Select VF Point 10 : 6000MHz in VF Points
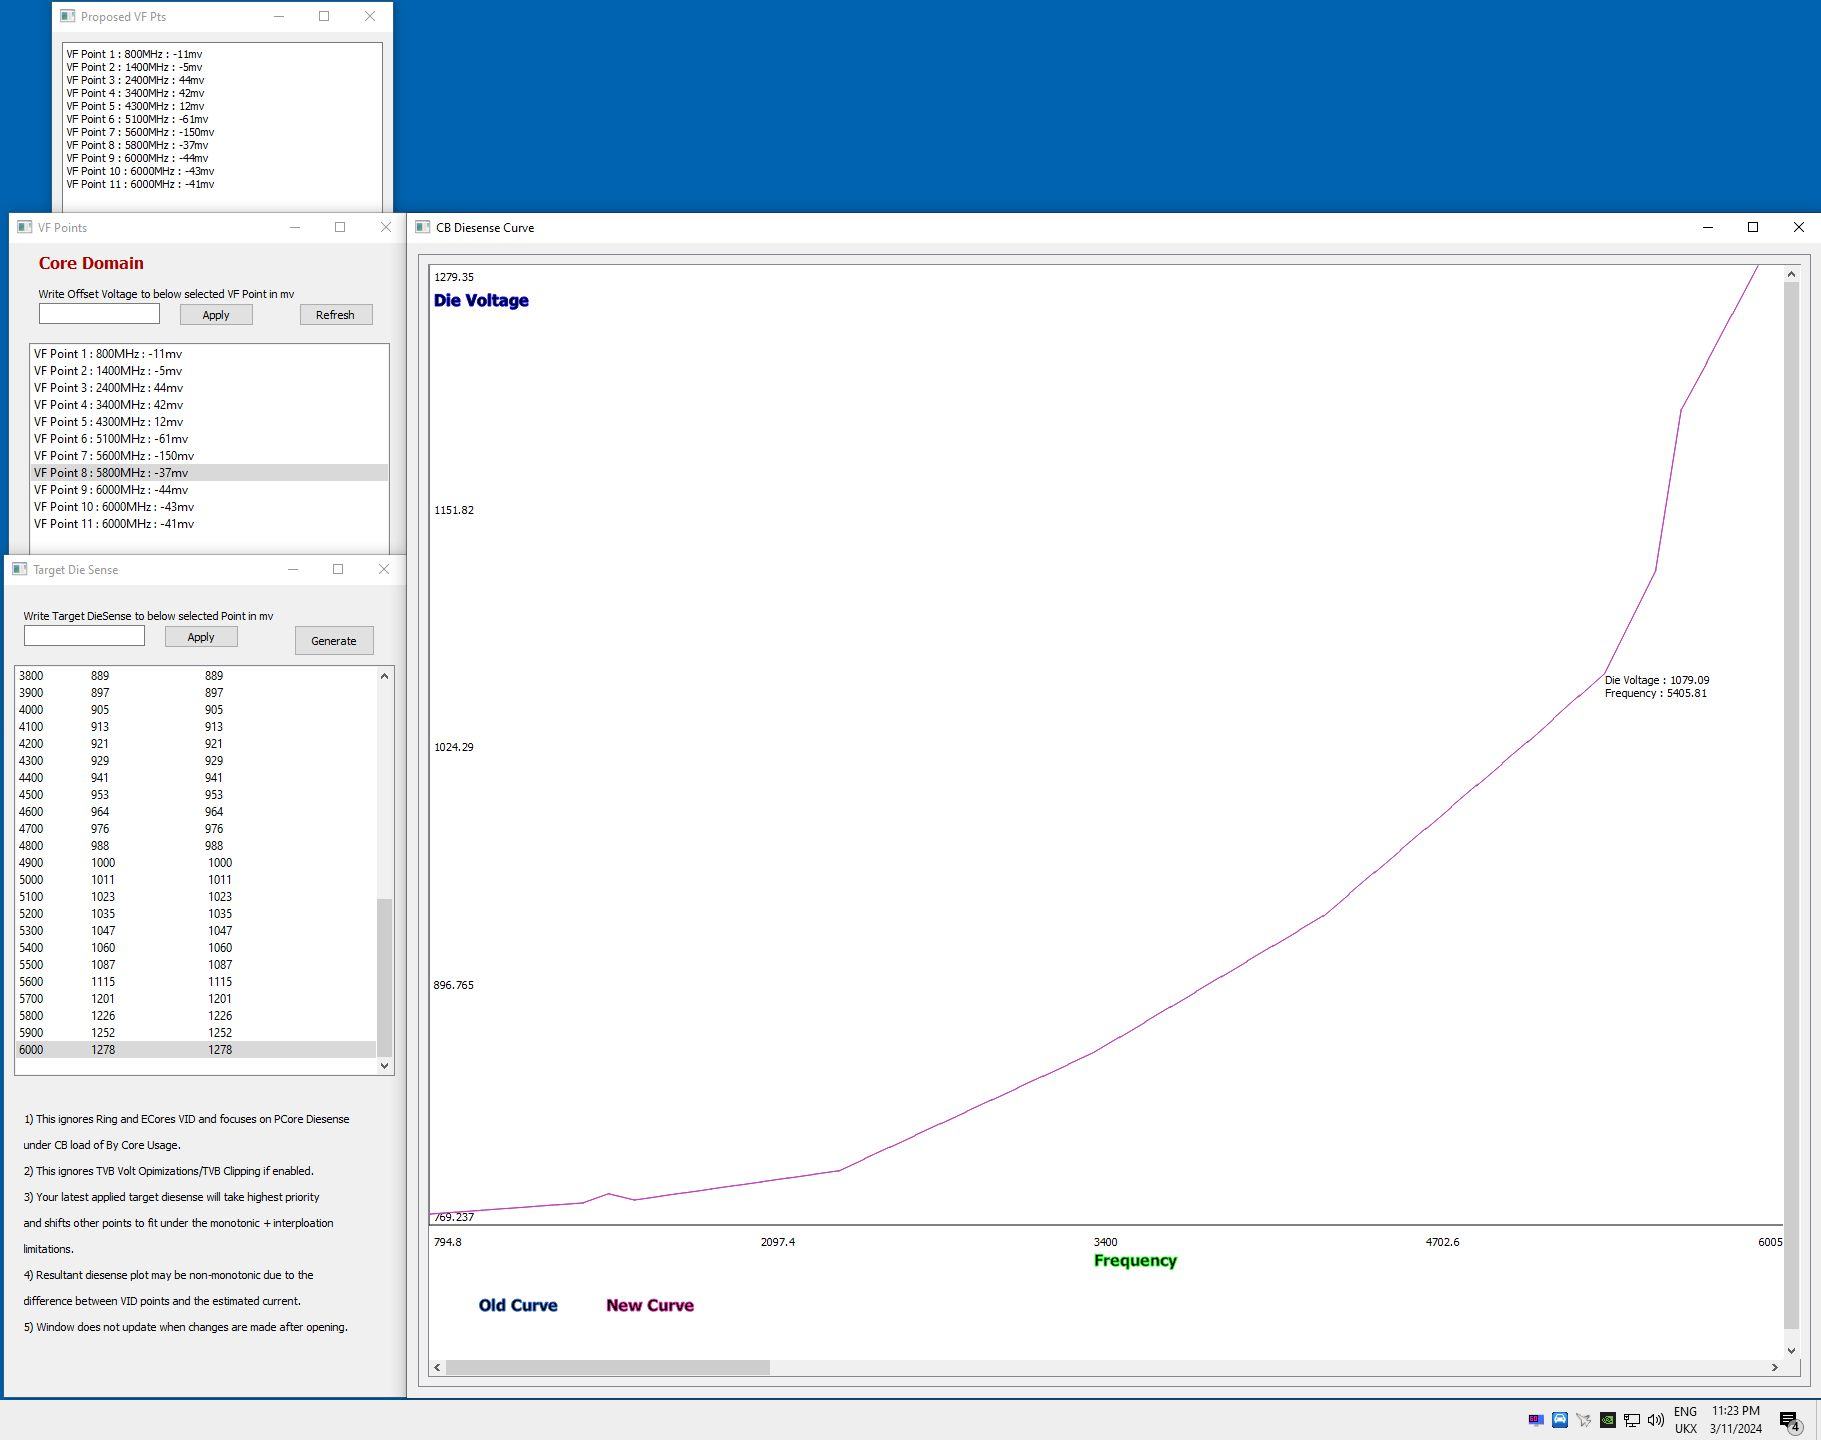 [209, 507]
